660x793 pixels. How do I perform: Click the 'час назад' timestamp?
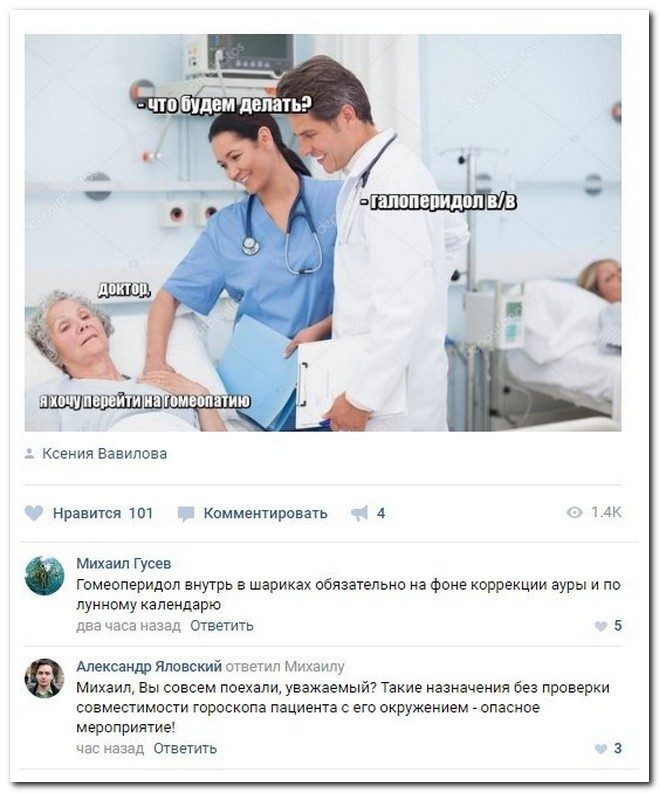110,749
